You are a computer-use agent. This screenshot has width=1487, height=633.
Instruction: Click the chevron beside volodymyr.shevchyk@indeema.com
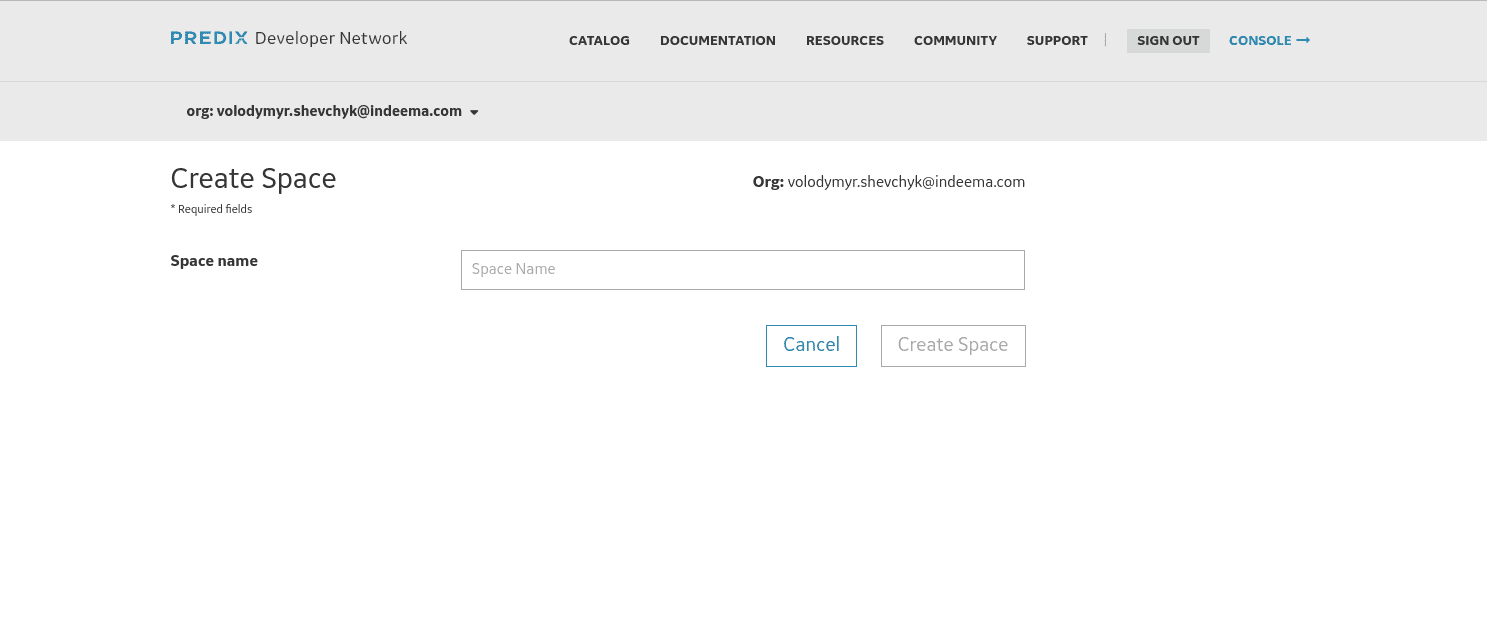click(x=474, y=112)
